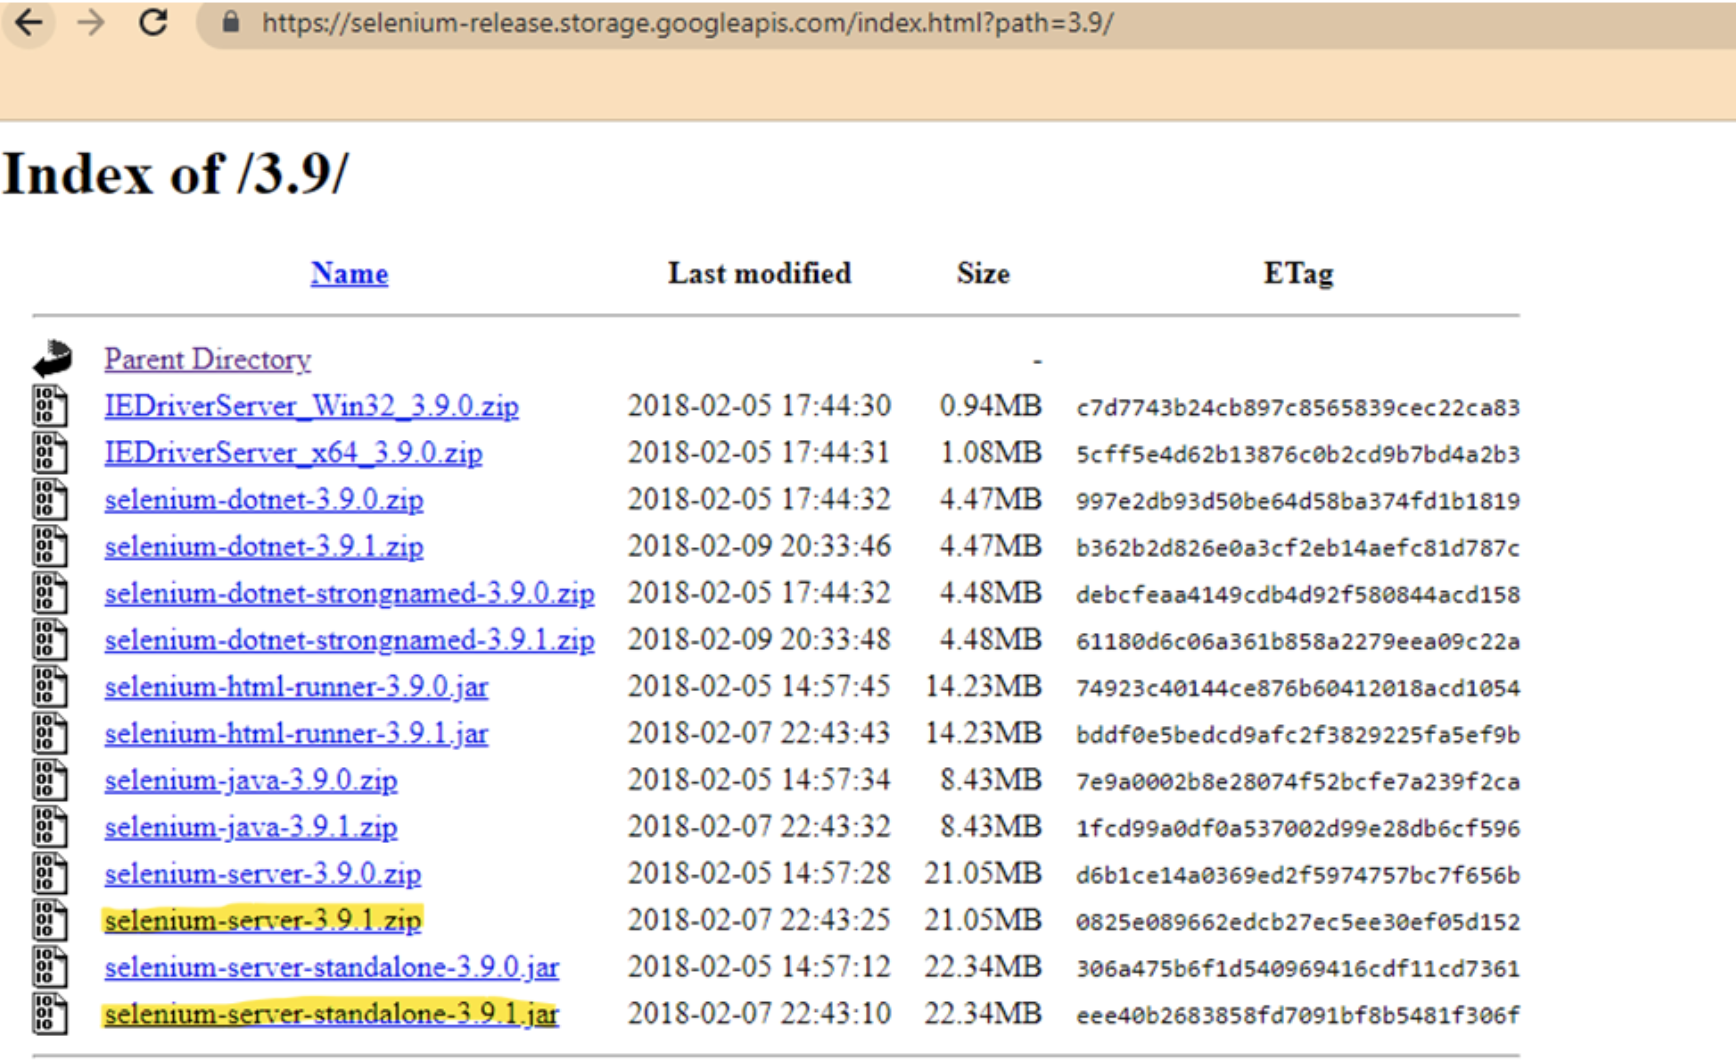The image size is (1736, 1060).
Task: Click the browser forward navigation arrow
Action: [92, 22]
